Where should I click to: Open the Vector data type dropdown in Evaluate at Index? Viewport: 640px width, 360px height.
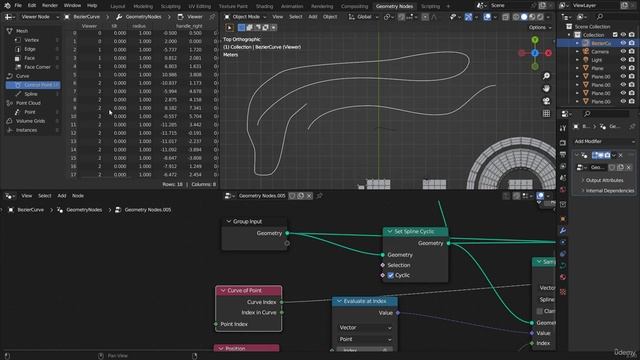[x=365, y=328]
